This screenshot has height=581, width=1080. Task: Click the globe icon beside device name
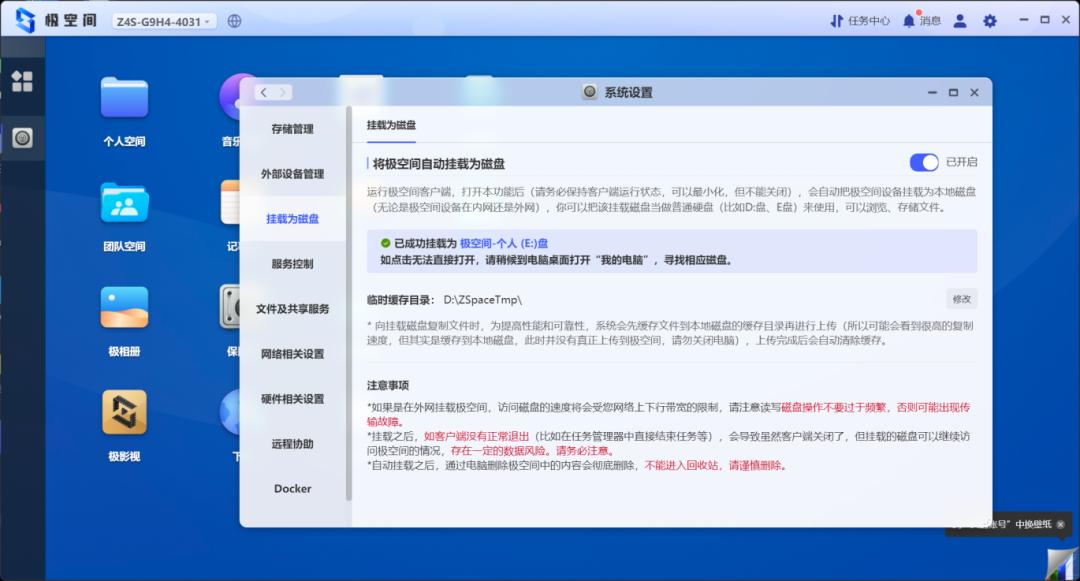click(234, 21)
